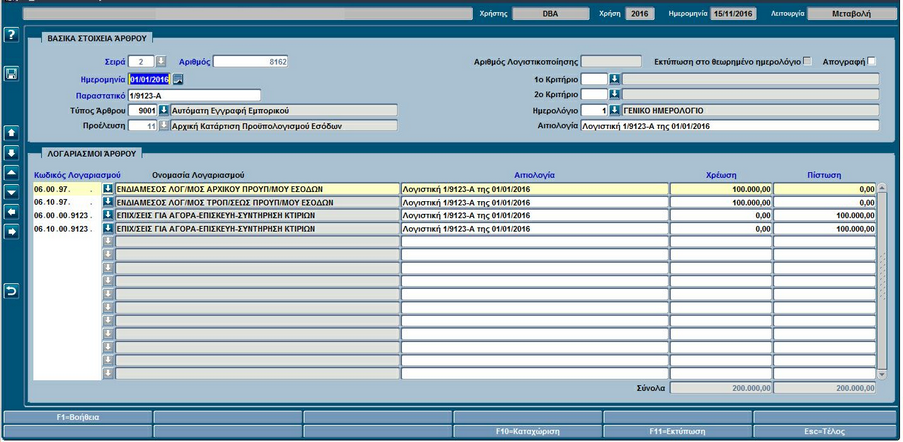
Task: Open the 2ο Κριτήριο lookup arrow
Action: [614, 94]
